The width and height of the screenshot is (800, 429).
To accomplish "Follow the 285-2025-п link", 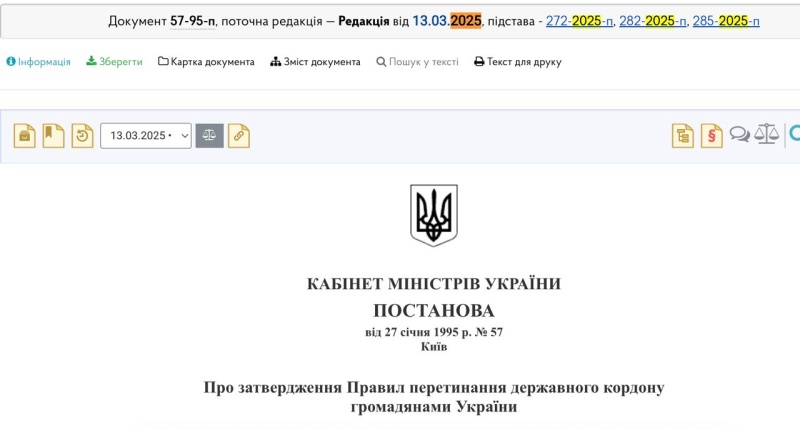I will 726,21.
